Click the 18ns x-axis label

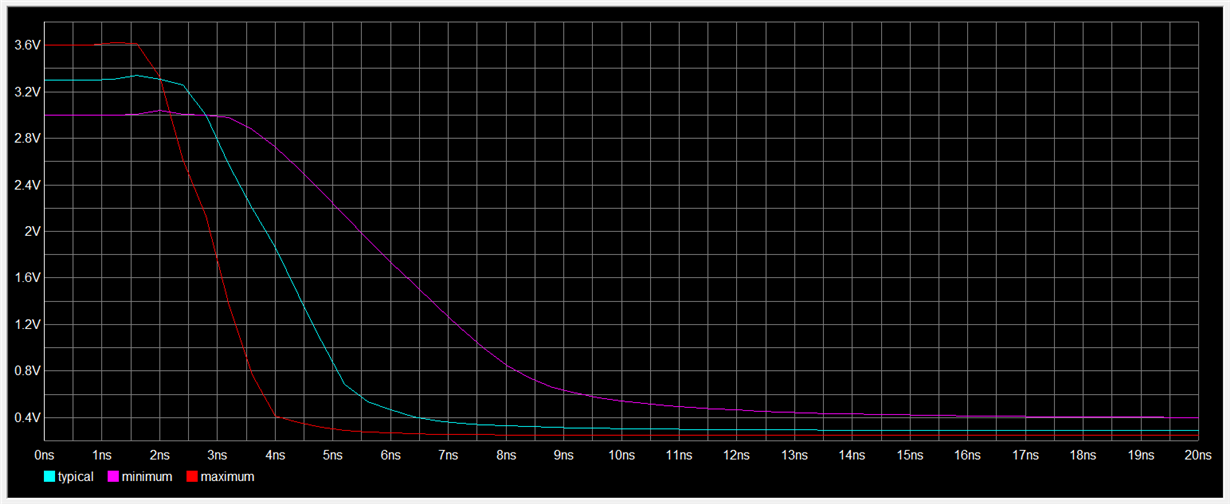pos(1084,454)
